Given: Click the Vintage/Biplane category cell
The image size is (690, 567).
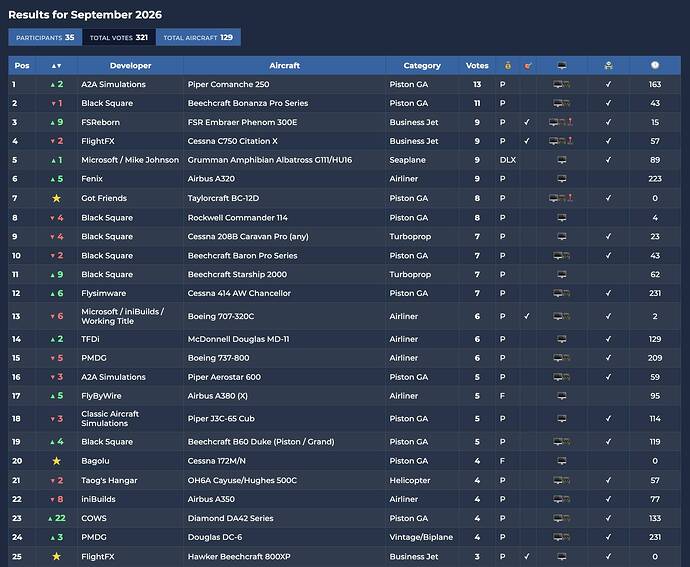Looking at the screenshot, I should pos(421,537).
